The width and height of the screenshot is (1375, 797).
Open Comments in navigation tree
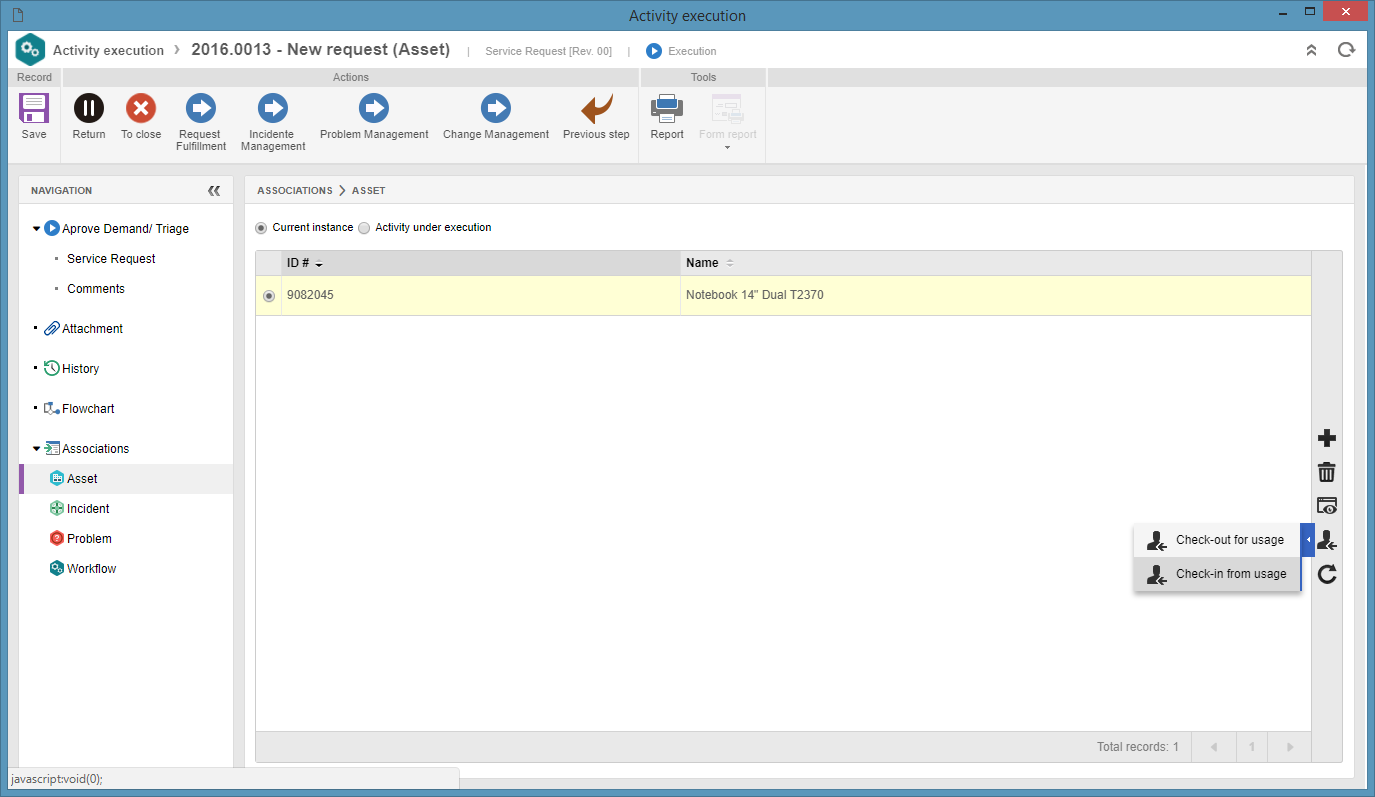96,289
